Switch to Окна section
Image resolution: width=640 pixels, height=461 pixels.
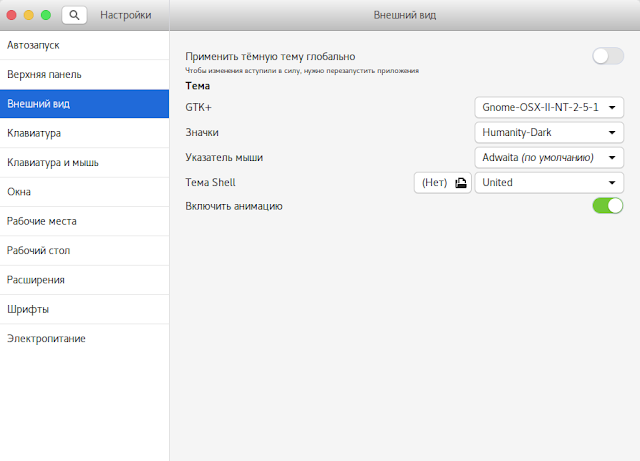[x=84, y=192]
